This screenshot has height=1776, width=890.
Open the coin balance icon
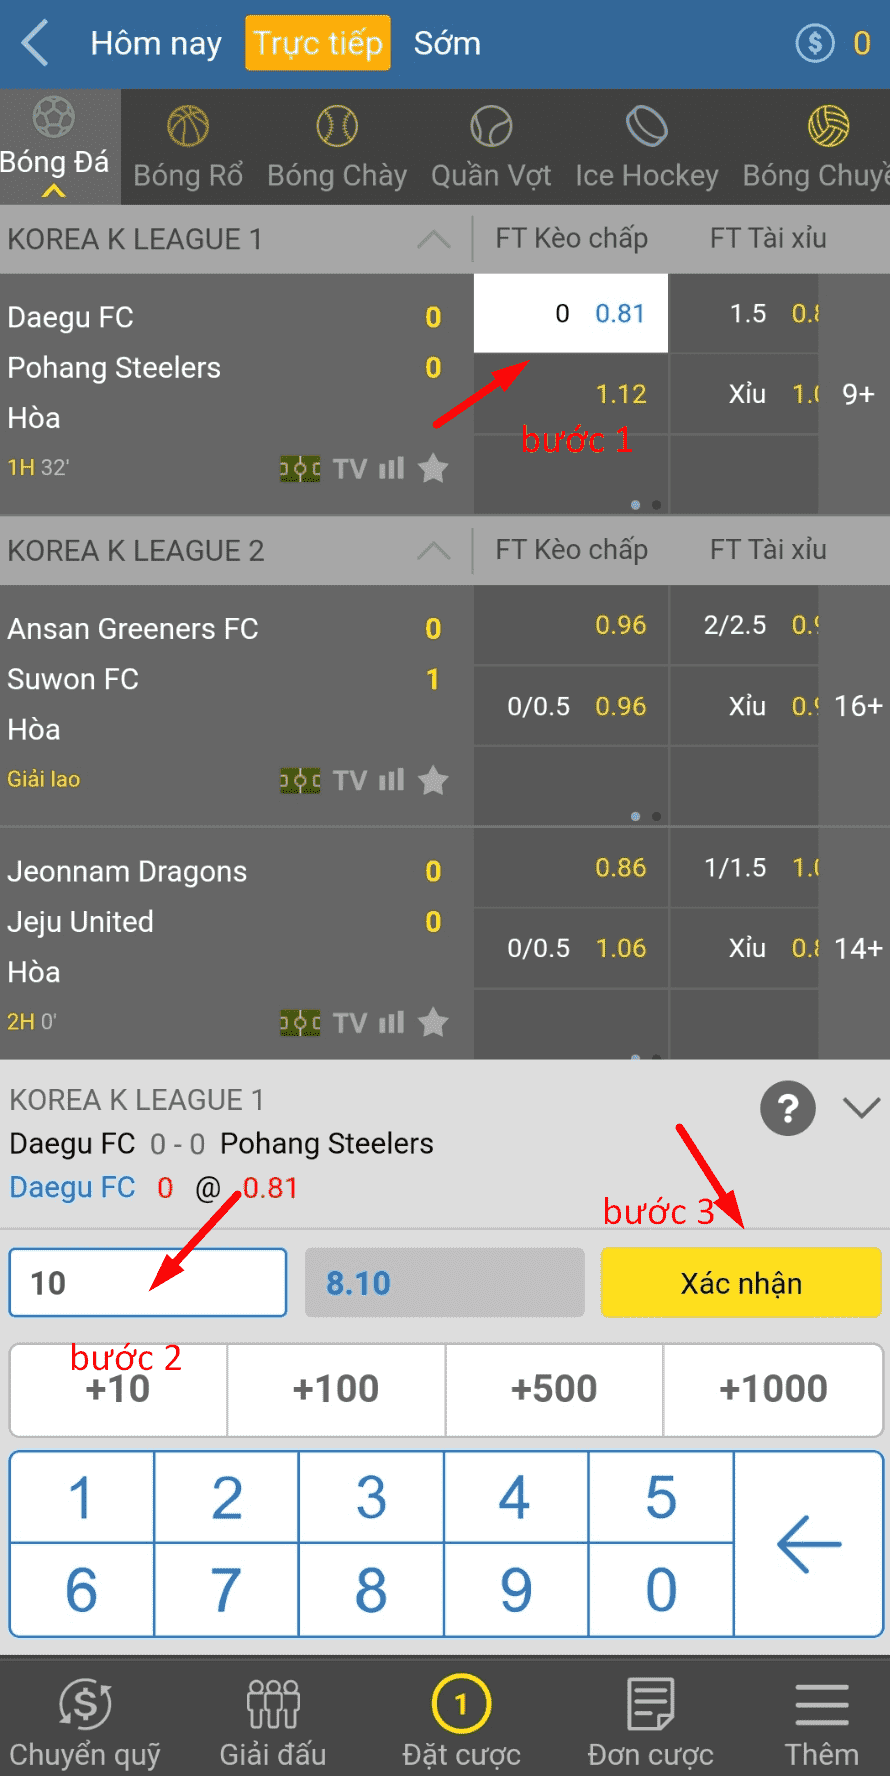click(815, 43)
